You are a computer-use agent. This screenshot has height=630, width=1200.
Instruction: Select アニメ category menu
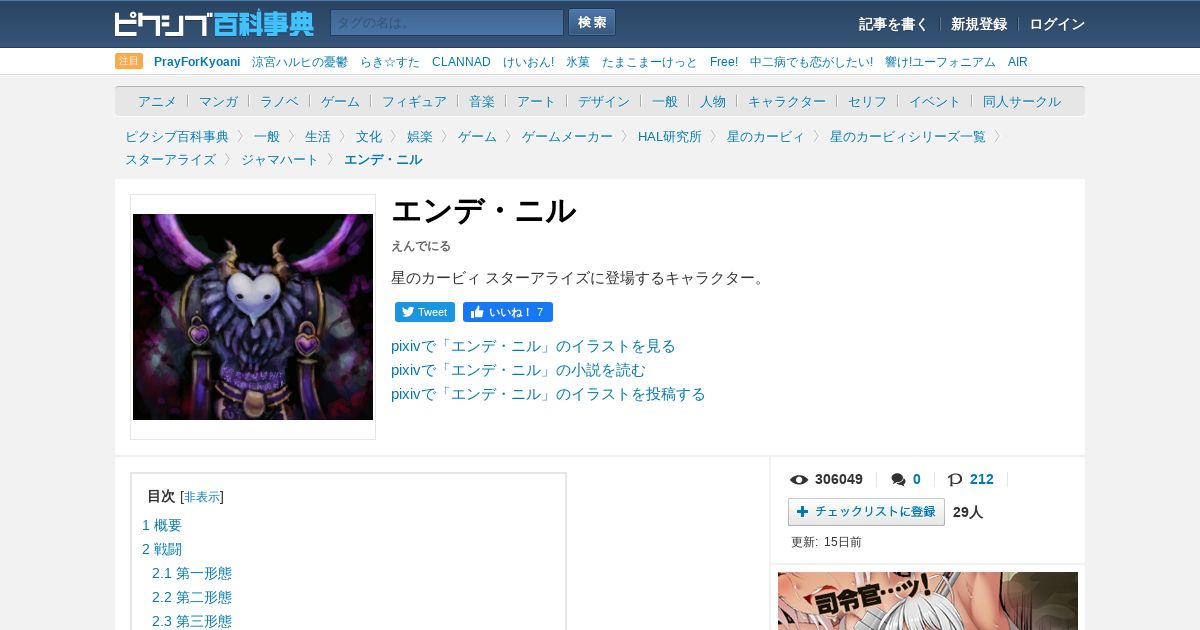[157, 101]
